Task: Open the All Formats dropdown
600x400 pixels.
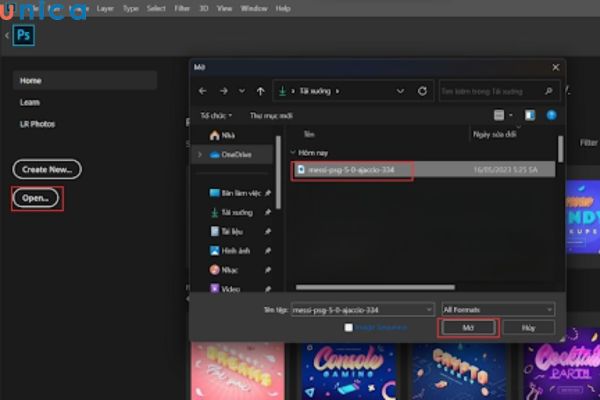Action: (497, 310)
